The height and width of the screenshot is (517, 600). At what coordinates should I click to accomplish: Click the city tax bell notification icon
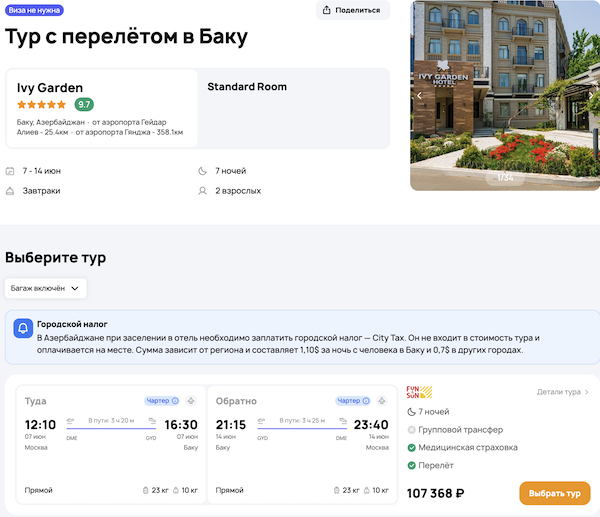[23, 329]
